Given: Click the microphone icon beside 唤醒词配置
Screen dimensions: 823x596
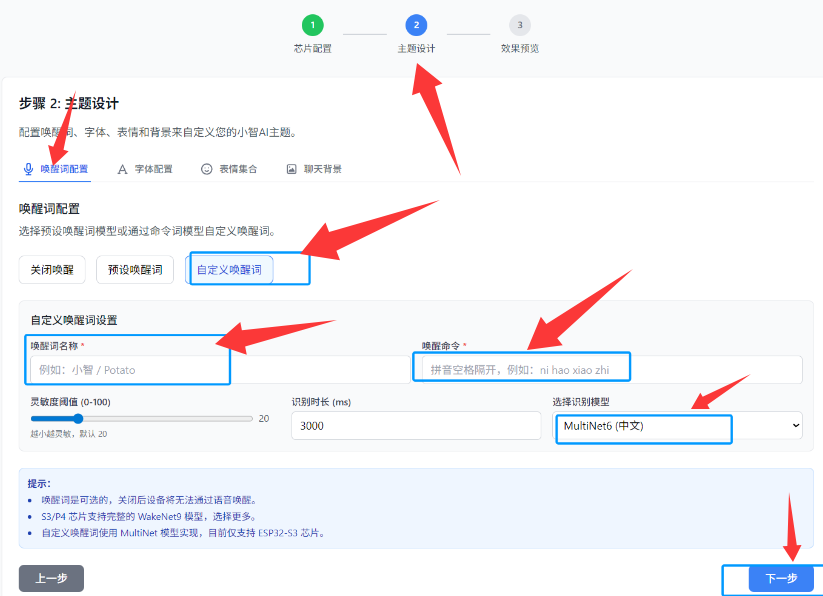Looking at the screenshot, I should [x=28, y=169].
